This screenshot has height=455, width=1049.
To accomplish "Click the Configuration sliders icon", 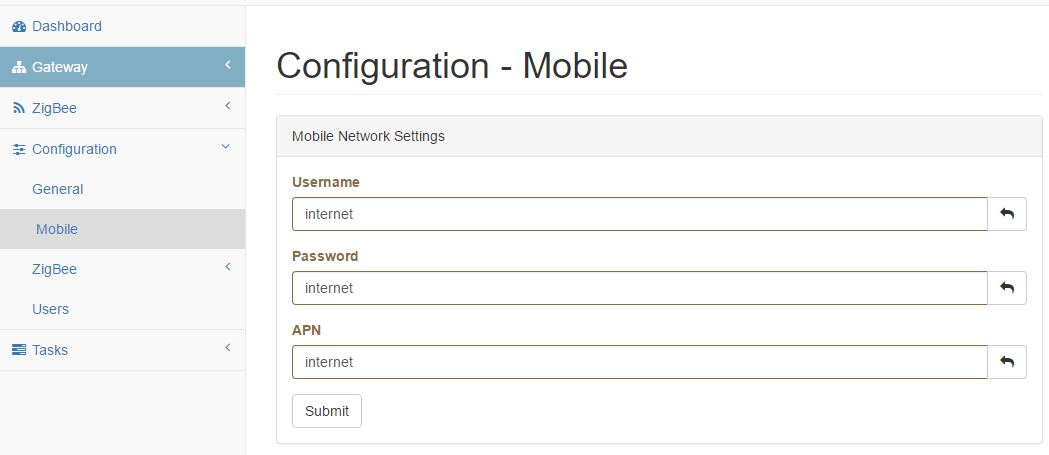I will pos(19,149).
